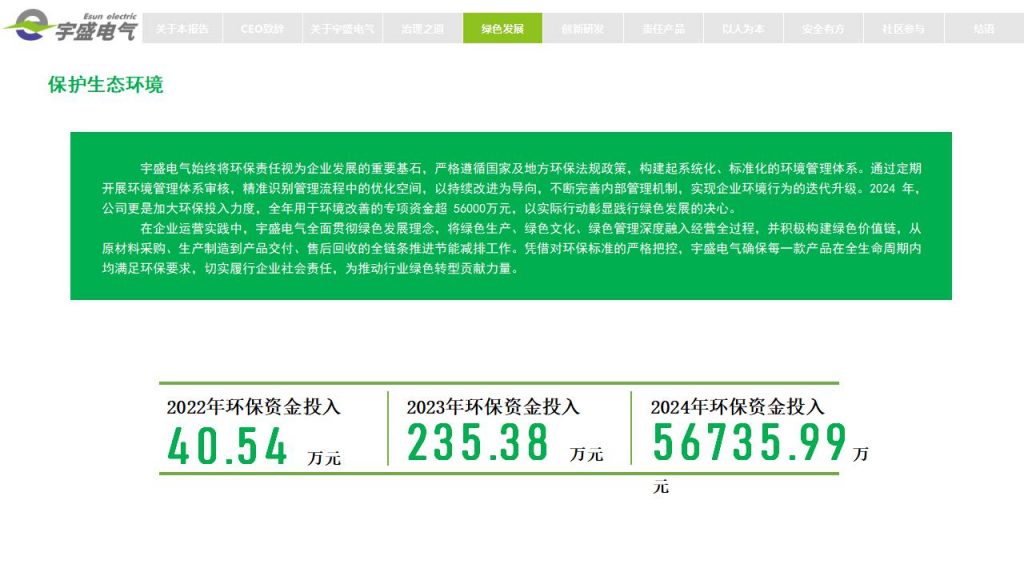Click the 保护生态环境 section heading
The image size is (1024, 576).
click(x=105, y=85)
